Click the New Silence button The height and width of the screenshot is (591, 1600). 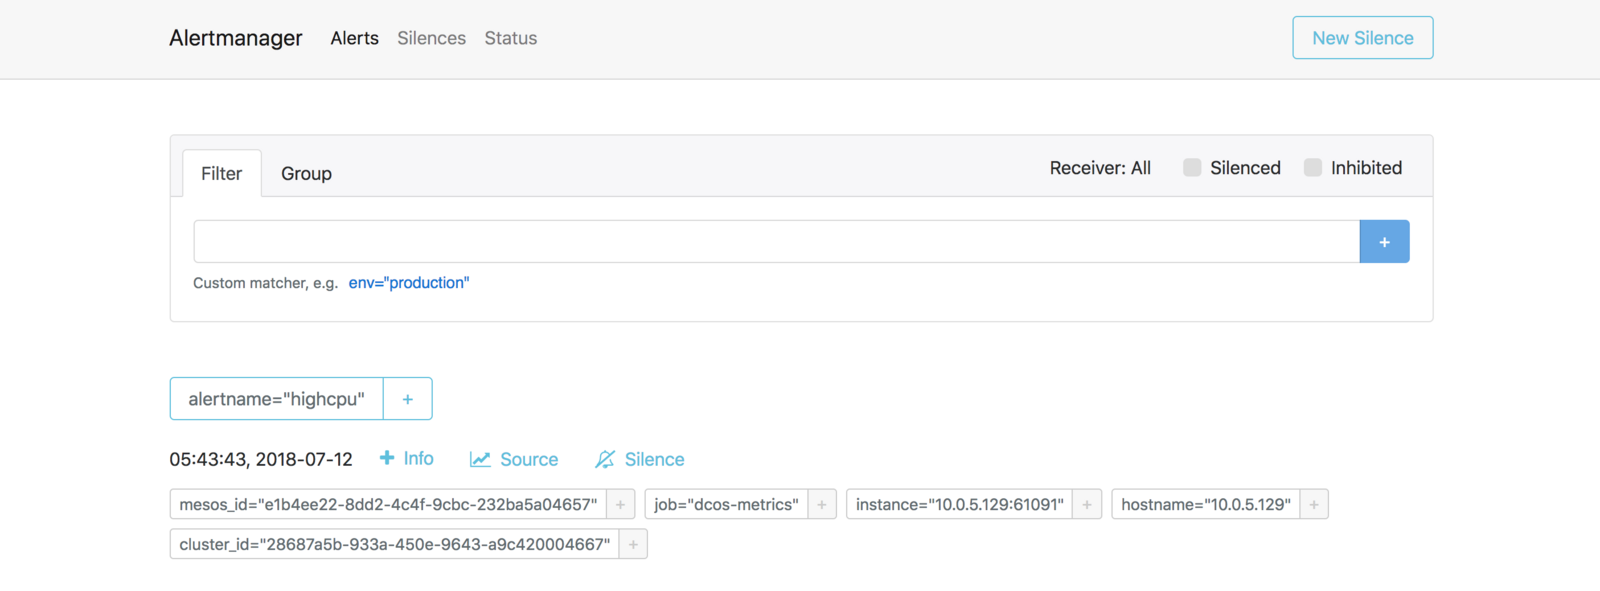[1363, 38]
